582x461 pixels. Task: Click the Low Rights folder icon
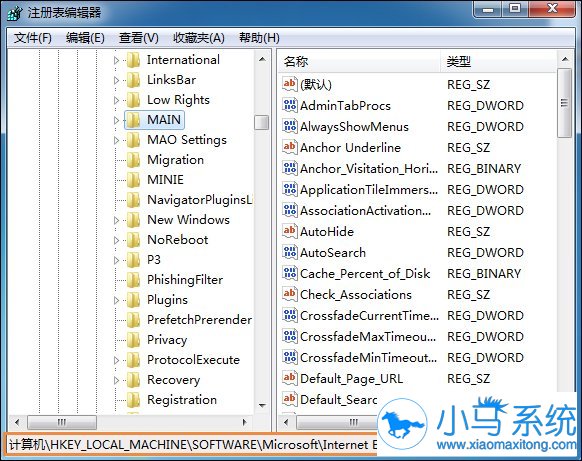[x=133, y=100]
